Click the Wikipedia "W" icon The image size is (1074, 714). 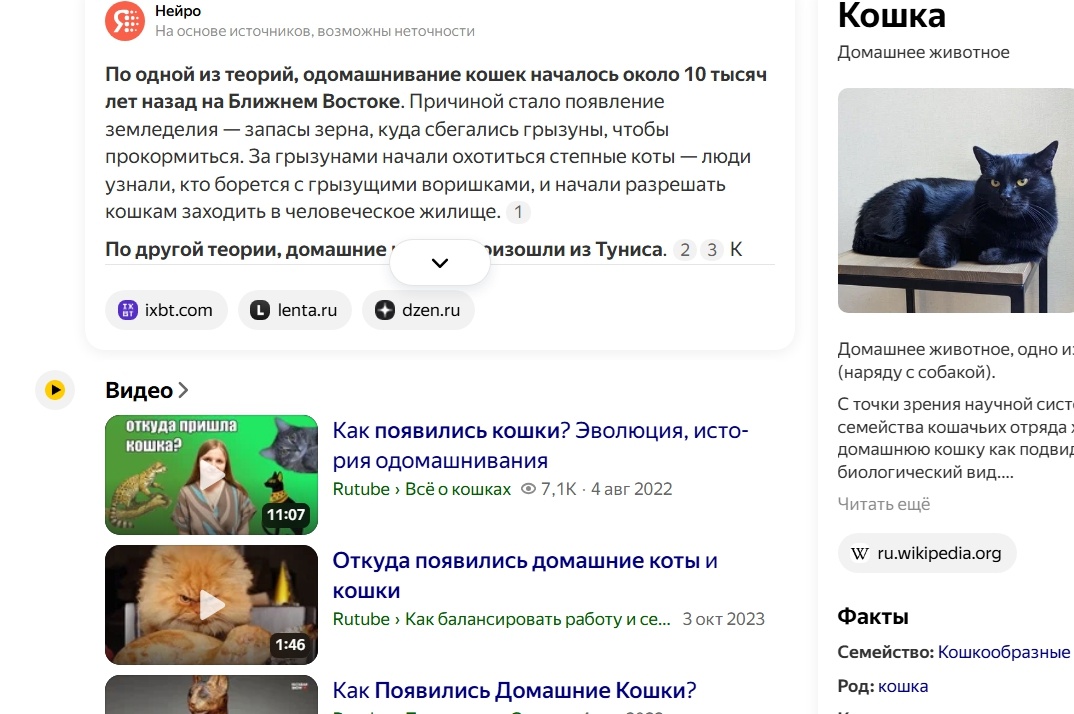click(861, 553)
